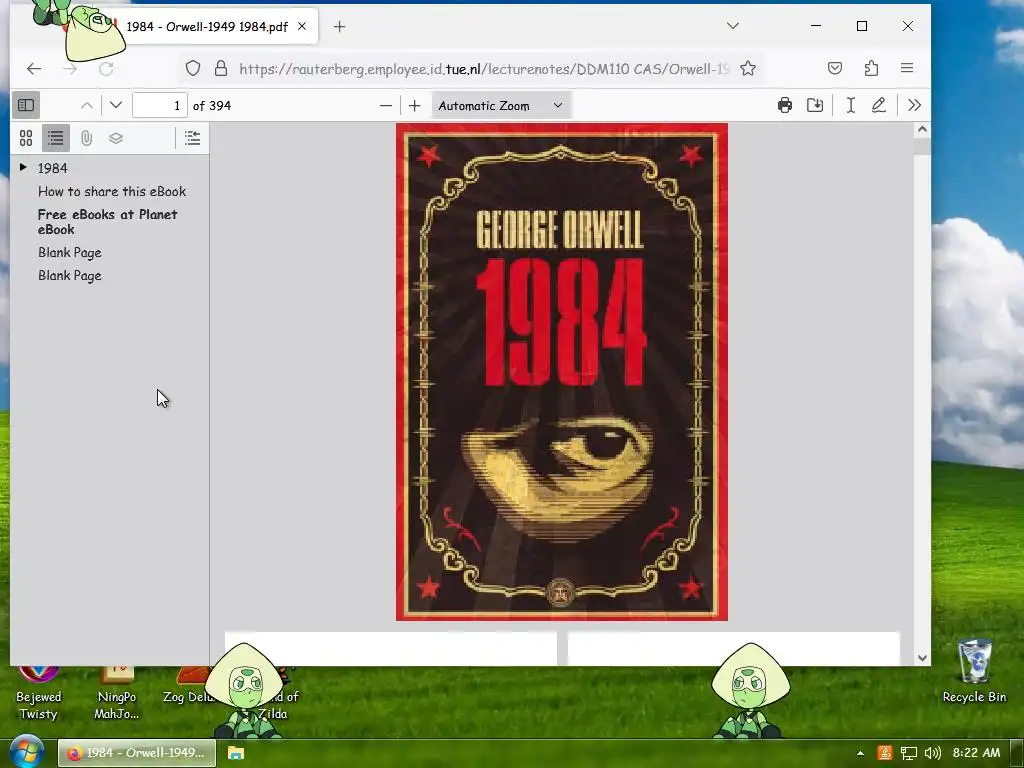This screenshot has width=1024, height=768.
Task: Click the outline current item button
Action: coord(192,138)
